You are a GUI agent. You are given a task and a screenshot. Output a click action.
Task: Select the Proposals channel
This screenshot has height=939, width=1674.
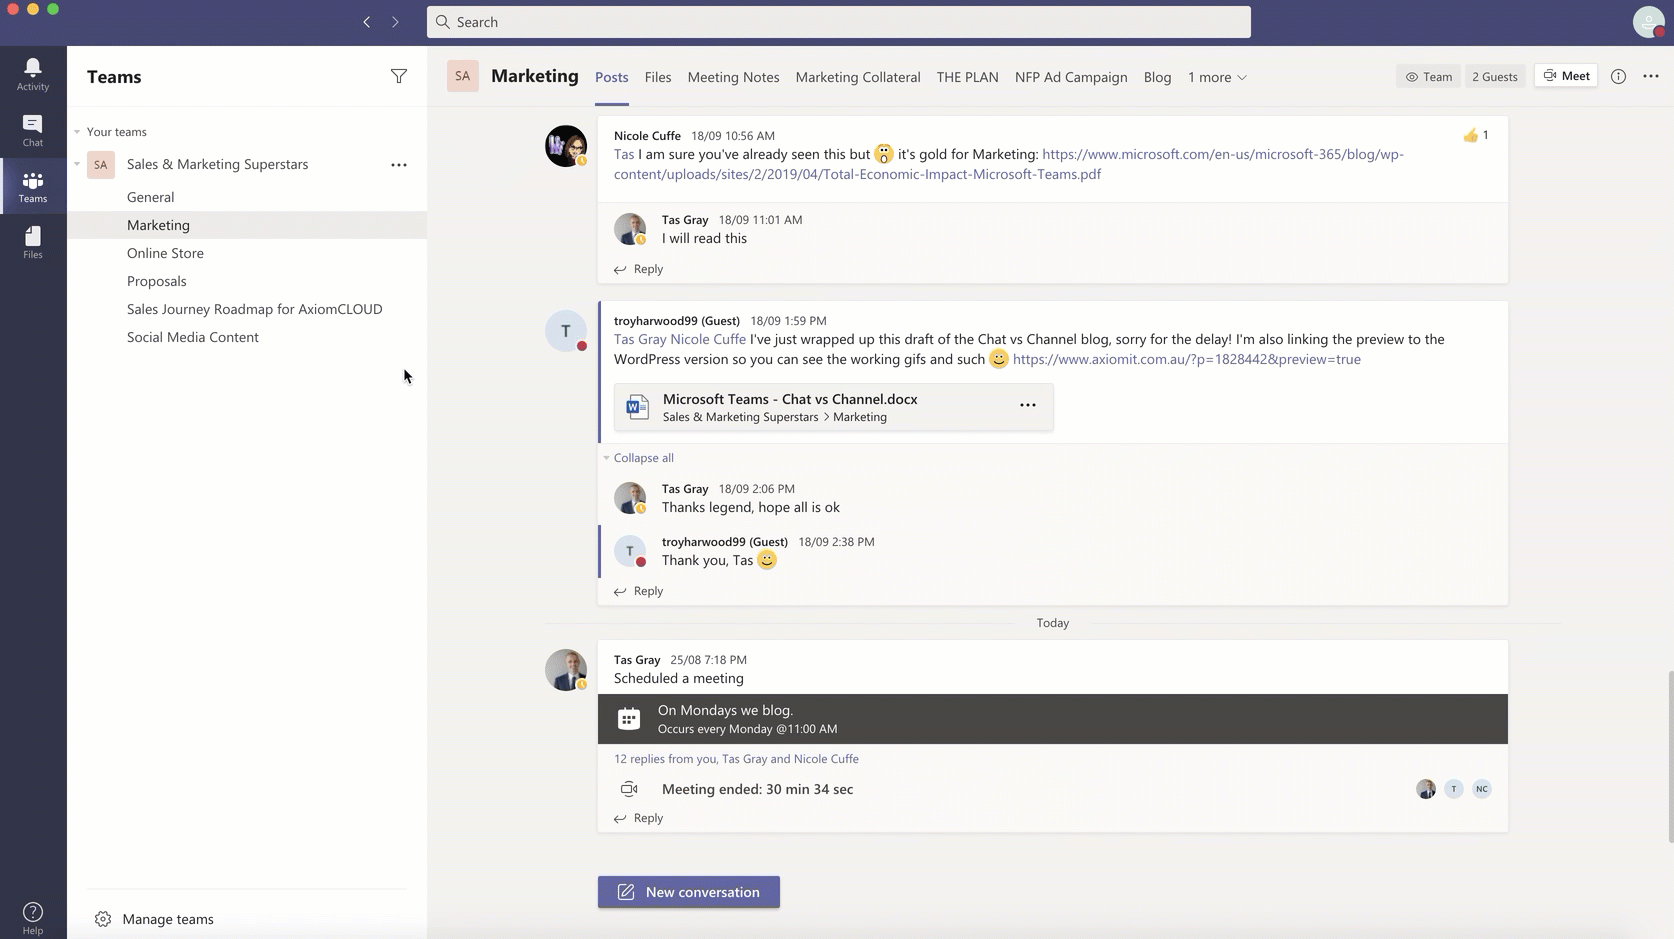247,281
